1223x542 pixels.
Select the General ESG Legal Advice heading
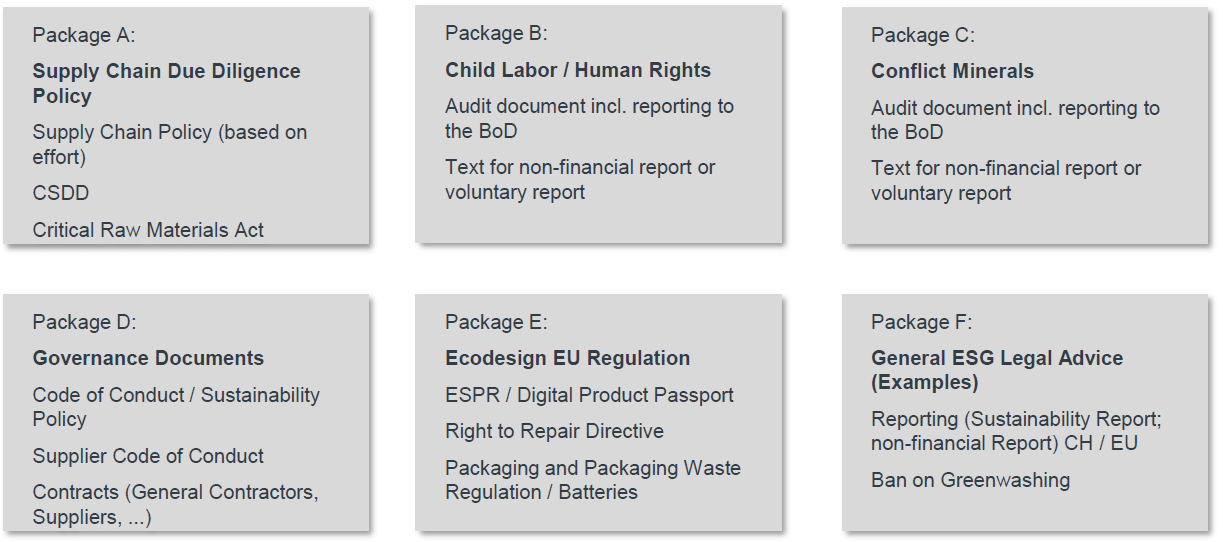coord(997,370)
